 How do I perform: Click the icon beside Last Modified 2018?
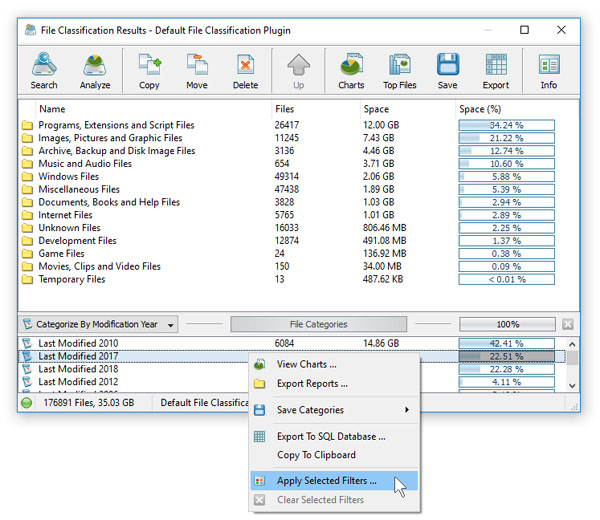pyautogui.click(x=27, y=369)
